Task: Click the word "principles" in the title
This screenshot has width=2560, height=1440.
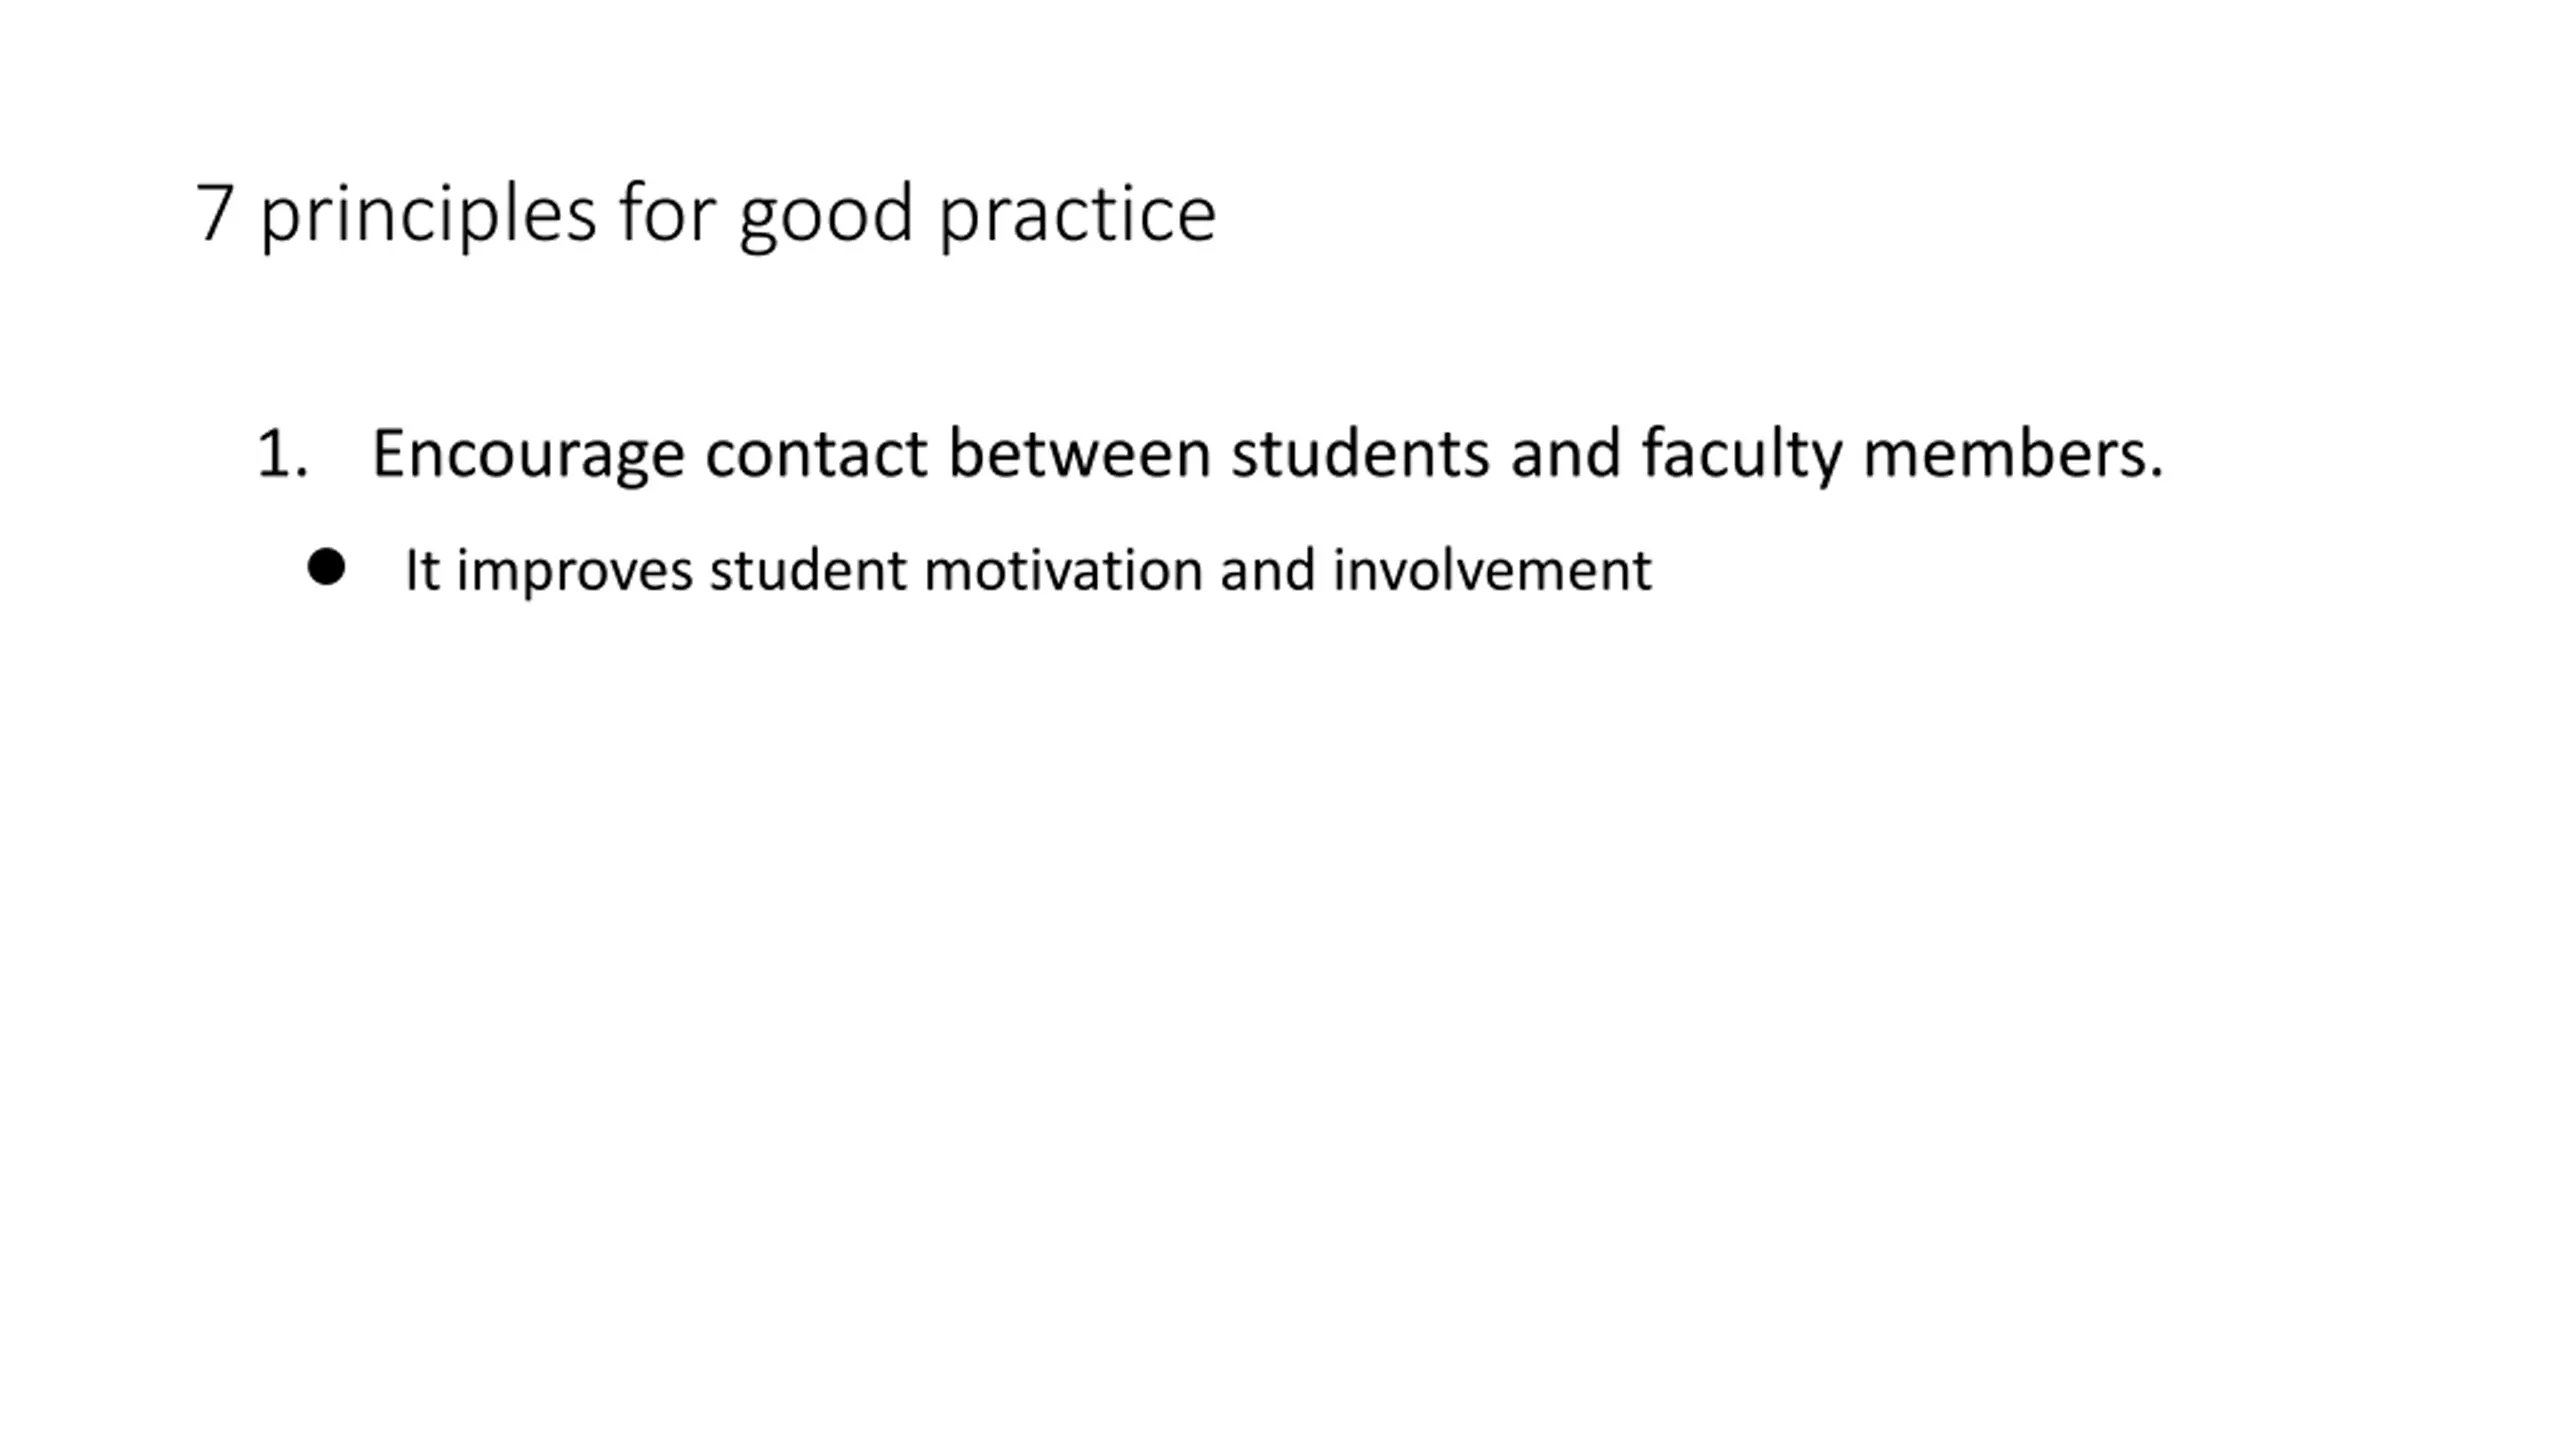Action: point(428,215)
